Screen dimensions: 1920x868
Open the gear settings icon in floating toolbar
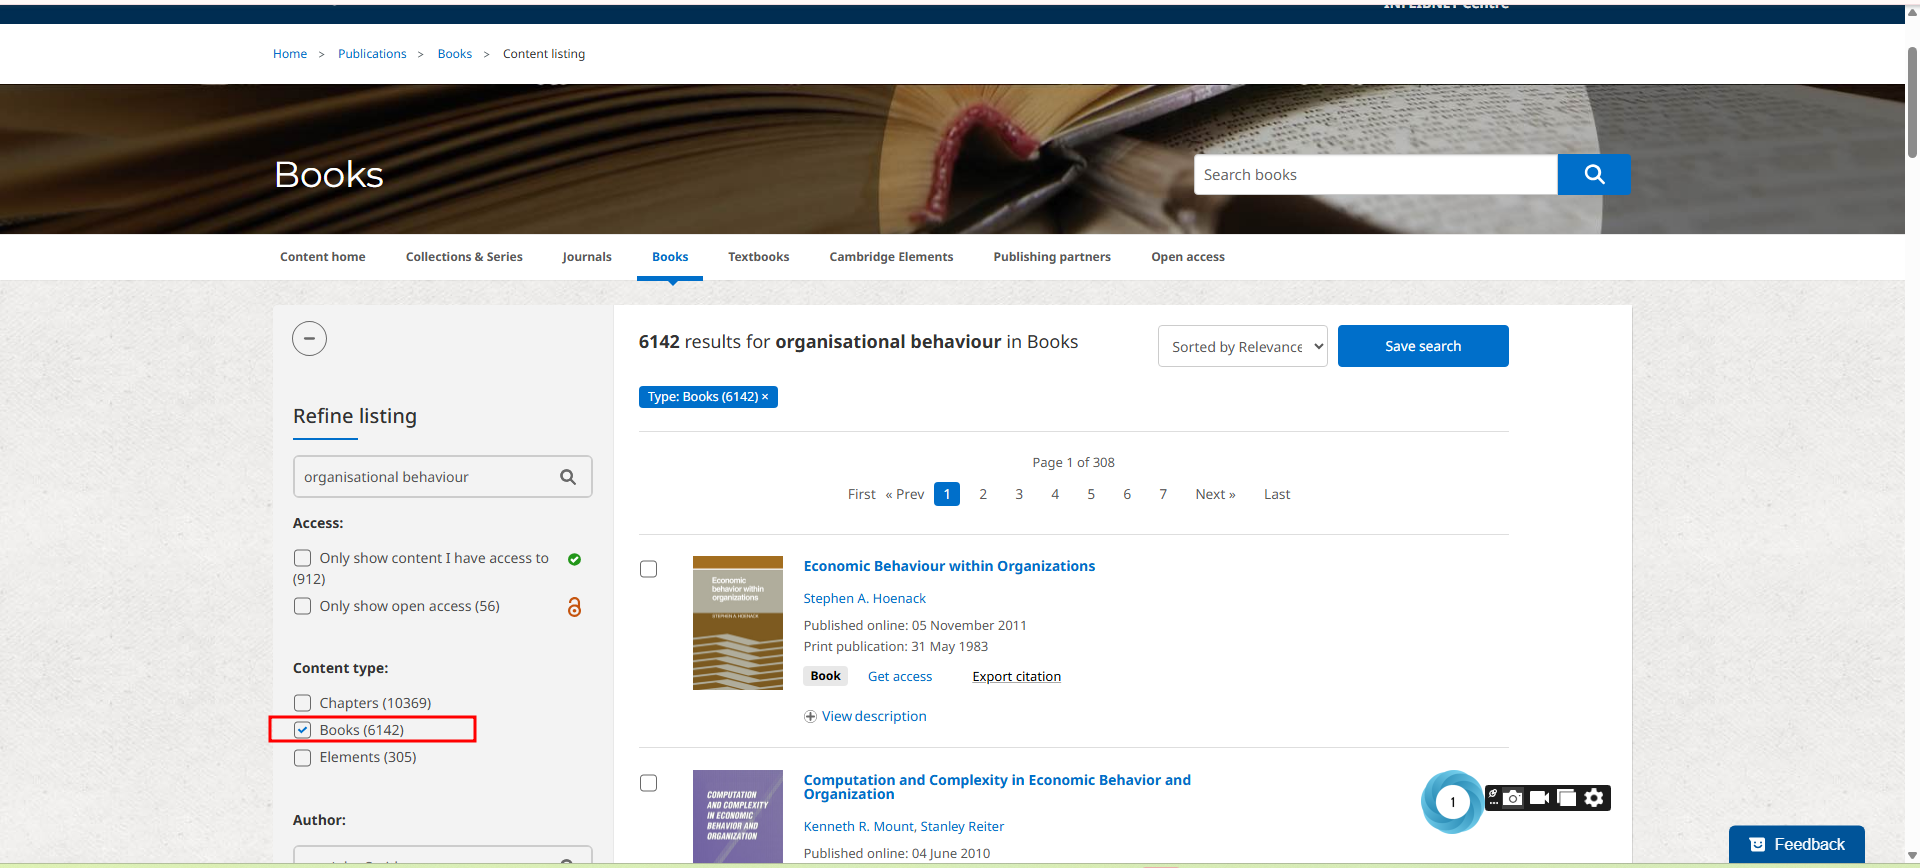pos(1595,798)
